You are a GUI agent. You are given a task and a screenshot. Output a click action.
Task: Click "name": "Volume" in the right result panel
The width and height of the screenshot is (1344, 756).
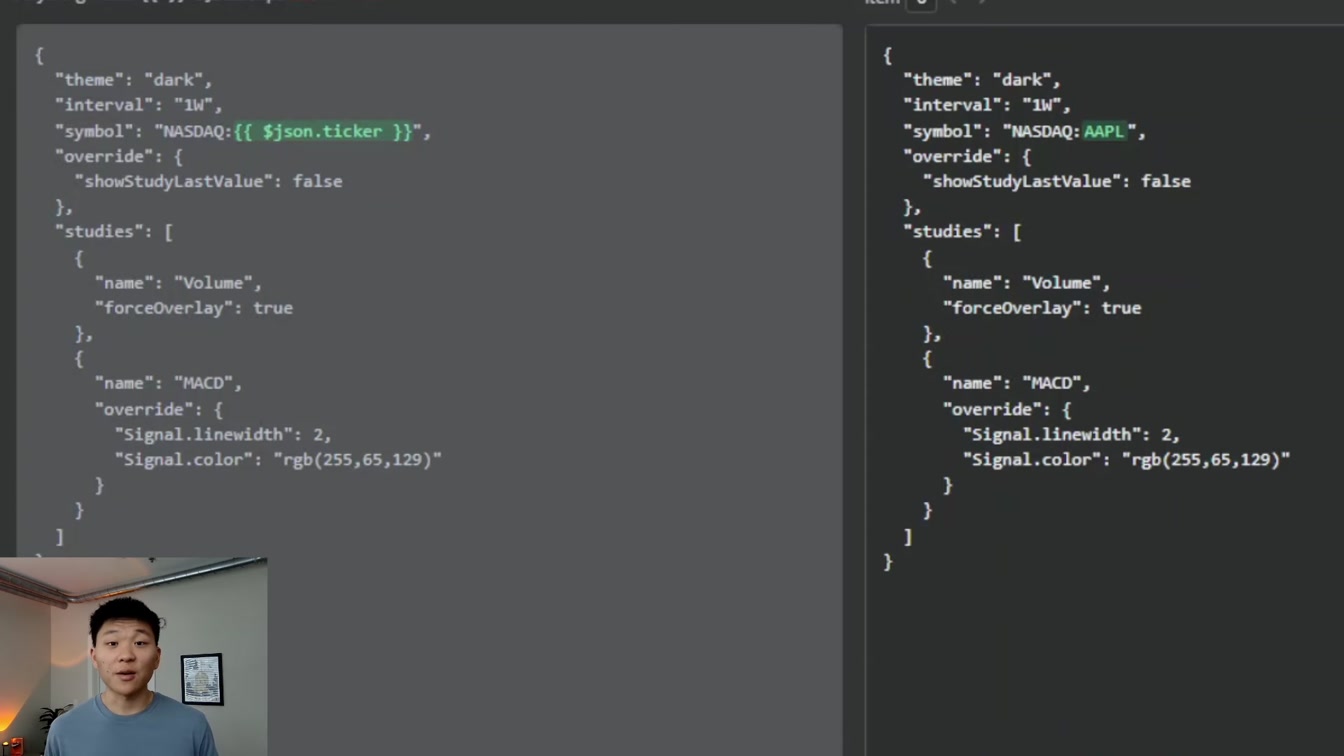pyautogui.click(x=1026, y=283)
